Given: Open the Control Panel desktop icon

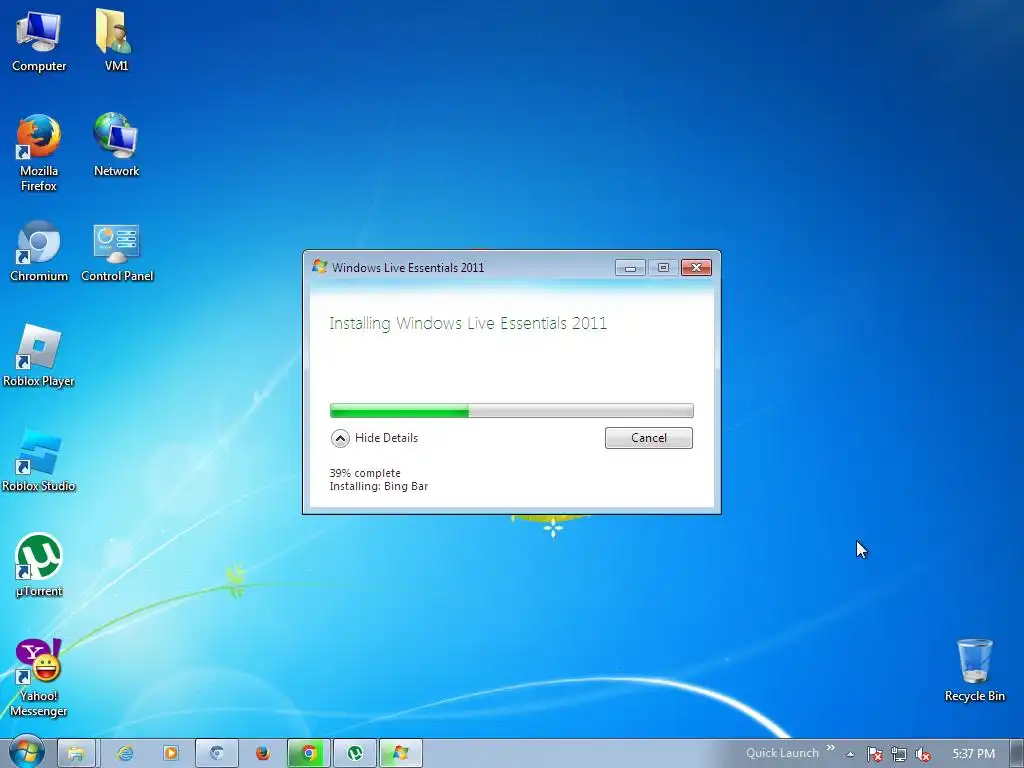Looking at the screenshot, I should [x=117, y=251].
